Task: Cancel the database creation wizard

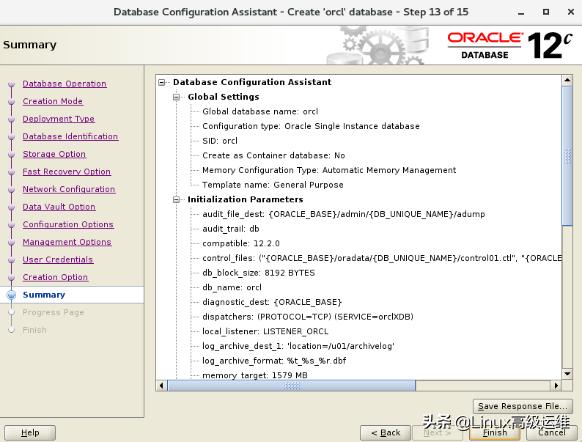Action: point(552,433)
